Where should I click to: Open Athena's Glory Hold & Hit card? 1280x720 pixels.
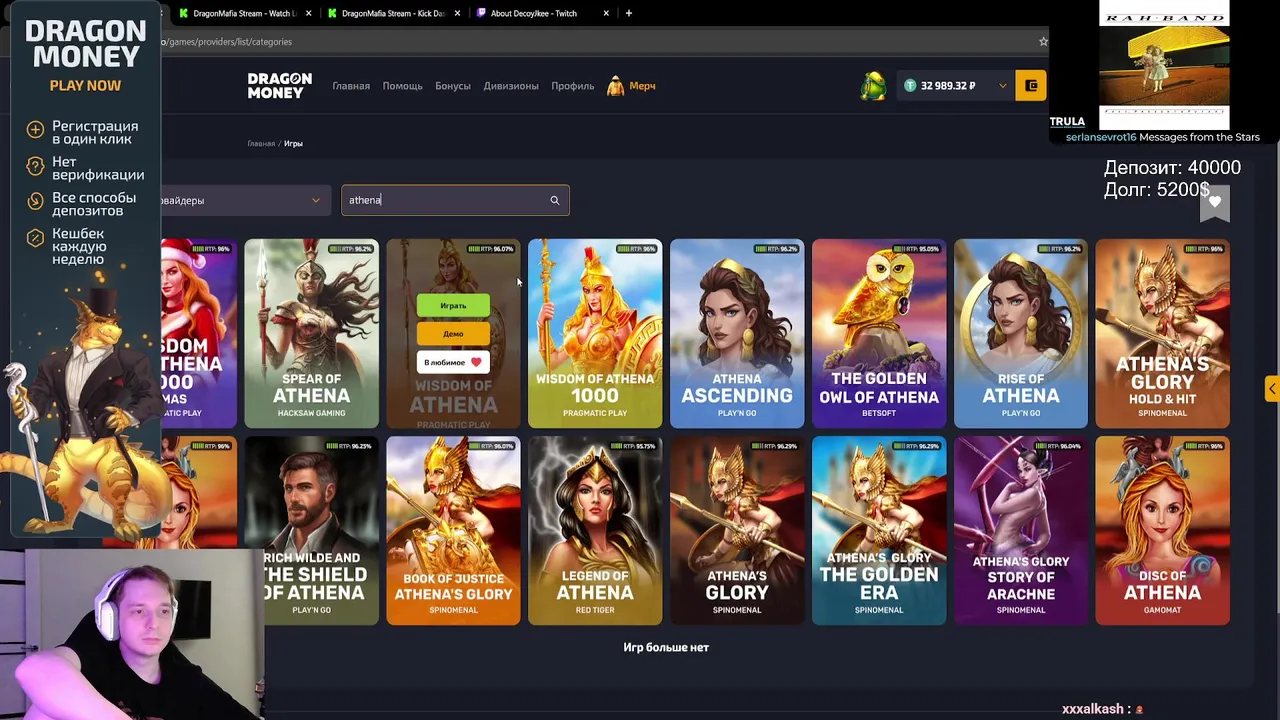pyautogui.click(x=1162, y=334)
